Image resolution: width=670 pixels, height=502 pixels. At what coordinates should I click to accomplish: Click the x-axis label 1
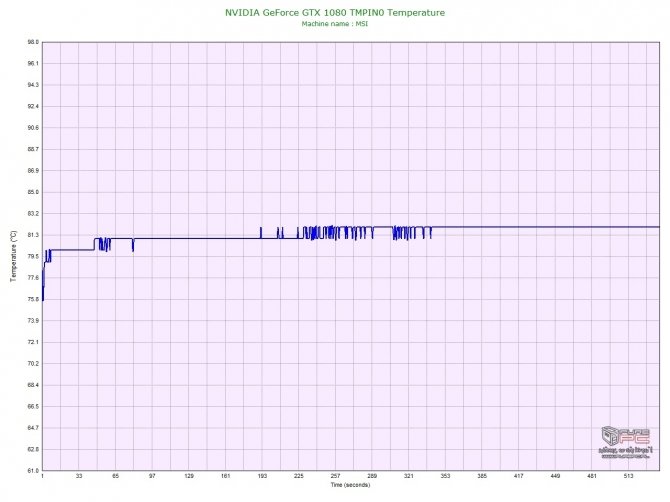point(42,476)
